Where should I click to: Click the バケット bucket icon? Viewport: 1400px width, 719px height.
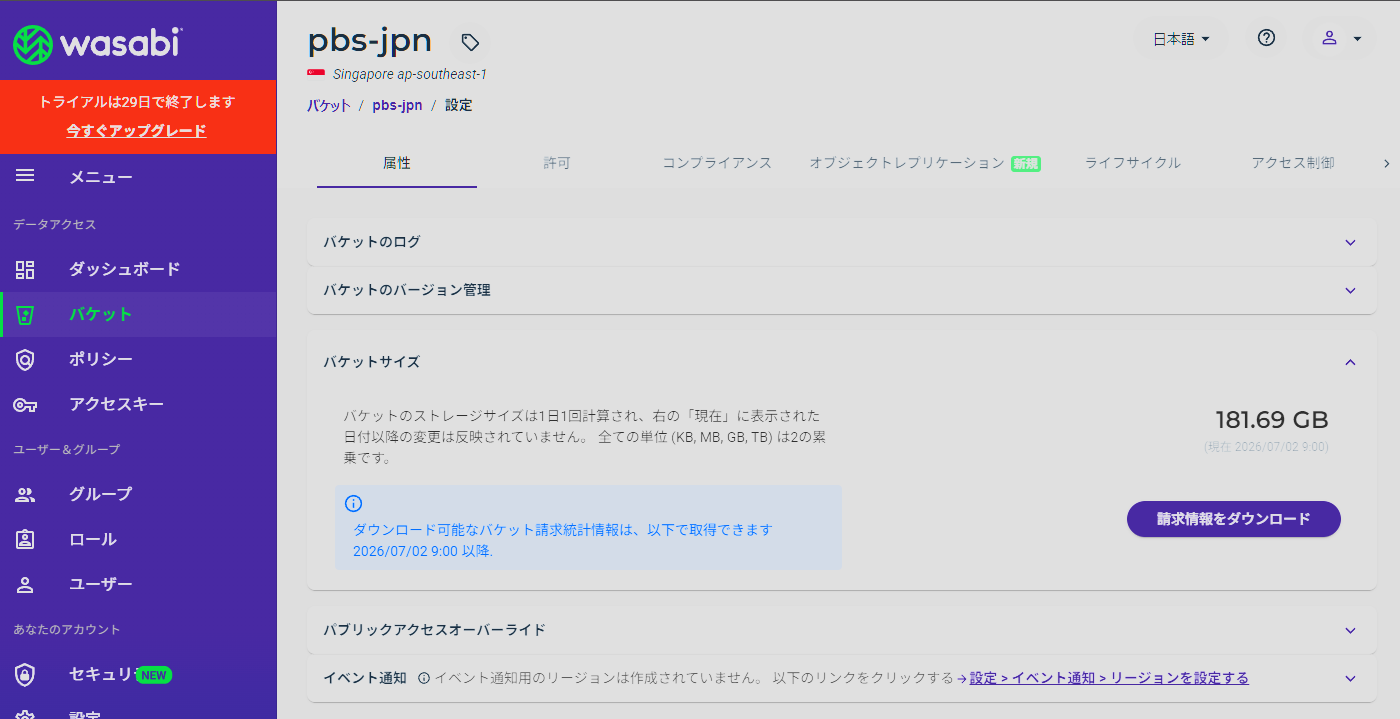tap(25, 315)
